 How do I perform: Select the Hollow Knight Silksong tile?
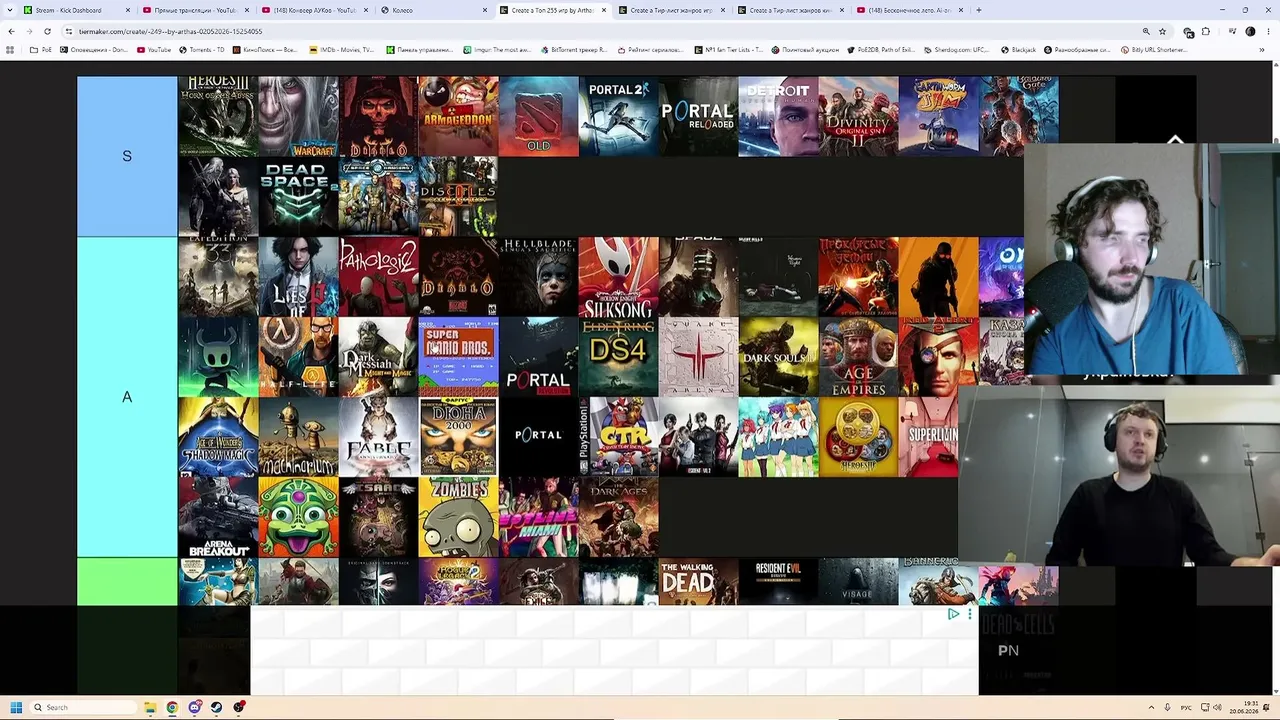pyautogui.click(x=618, y=277)
